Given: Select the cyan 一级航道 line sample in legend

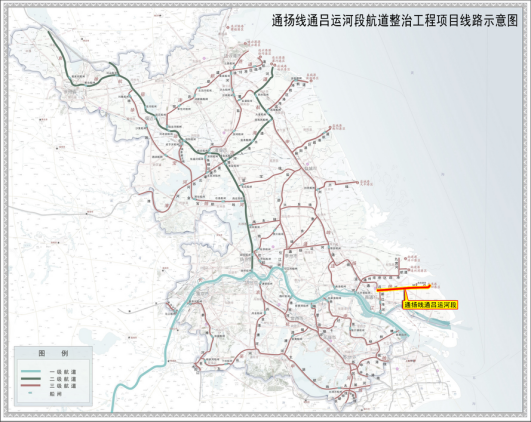Looking at the screenshot, I should click(x=30, y=372).
